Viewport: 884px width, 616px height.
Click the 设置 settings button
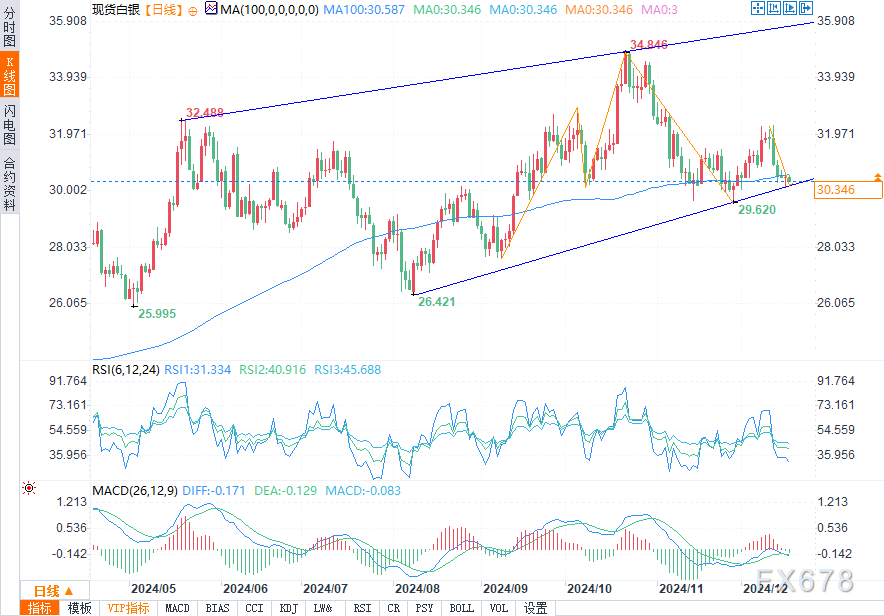tap(536, 608)
